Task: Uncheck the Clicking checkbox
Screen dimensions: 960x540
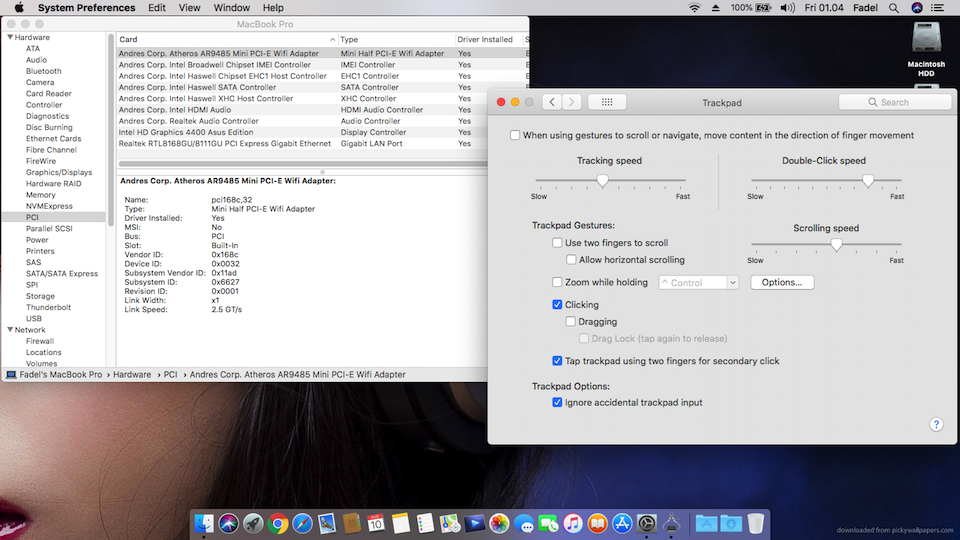Action: (557, 304)
